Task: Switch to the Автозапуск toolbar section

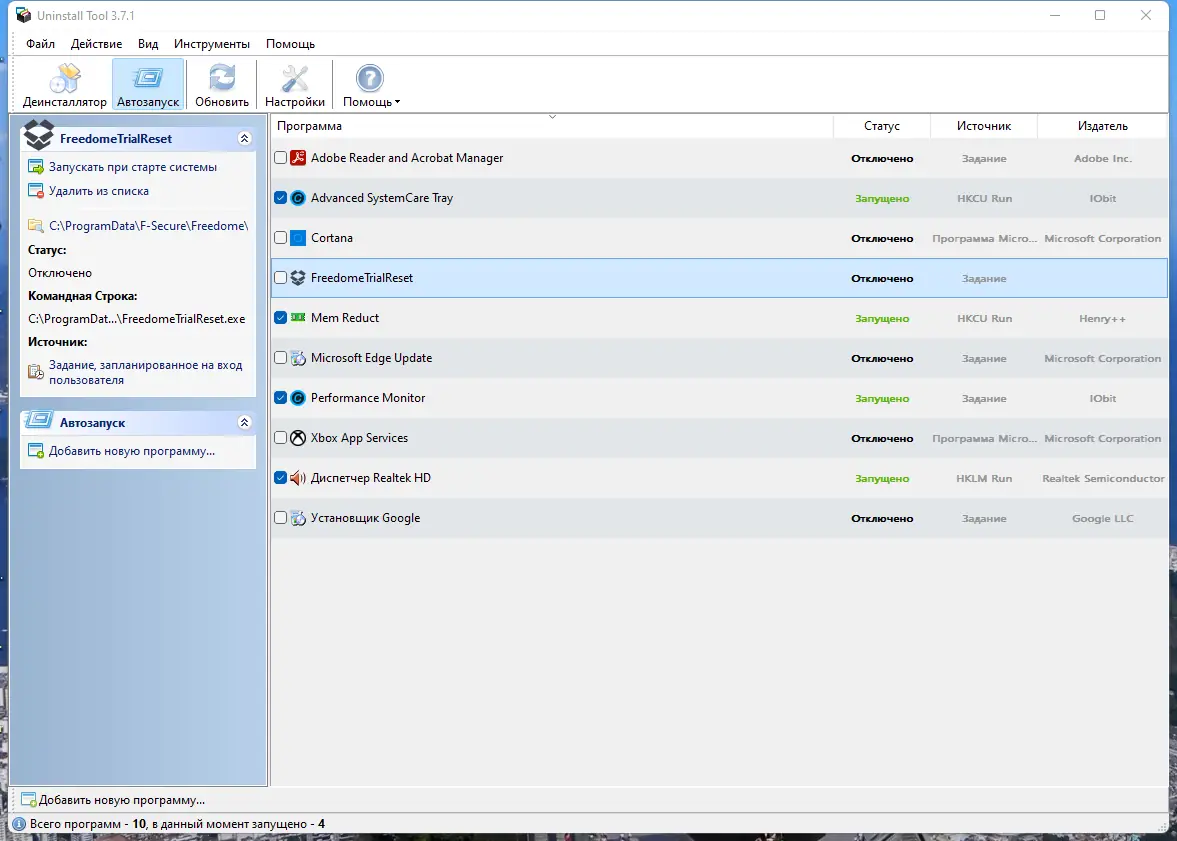Action: pos(148,85)
